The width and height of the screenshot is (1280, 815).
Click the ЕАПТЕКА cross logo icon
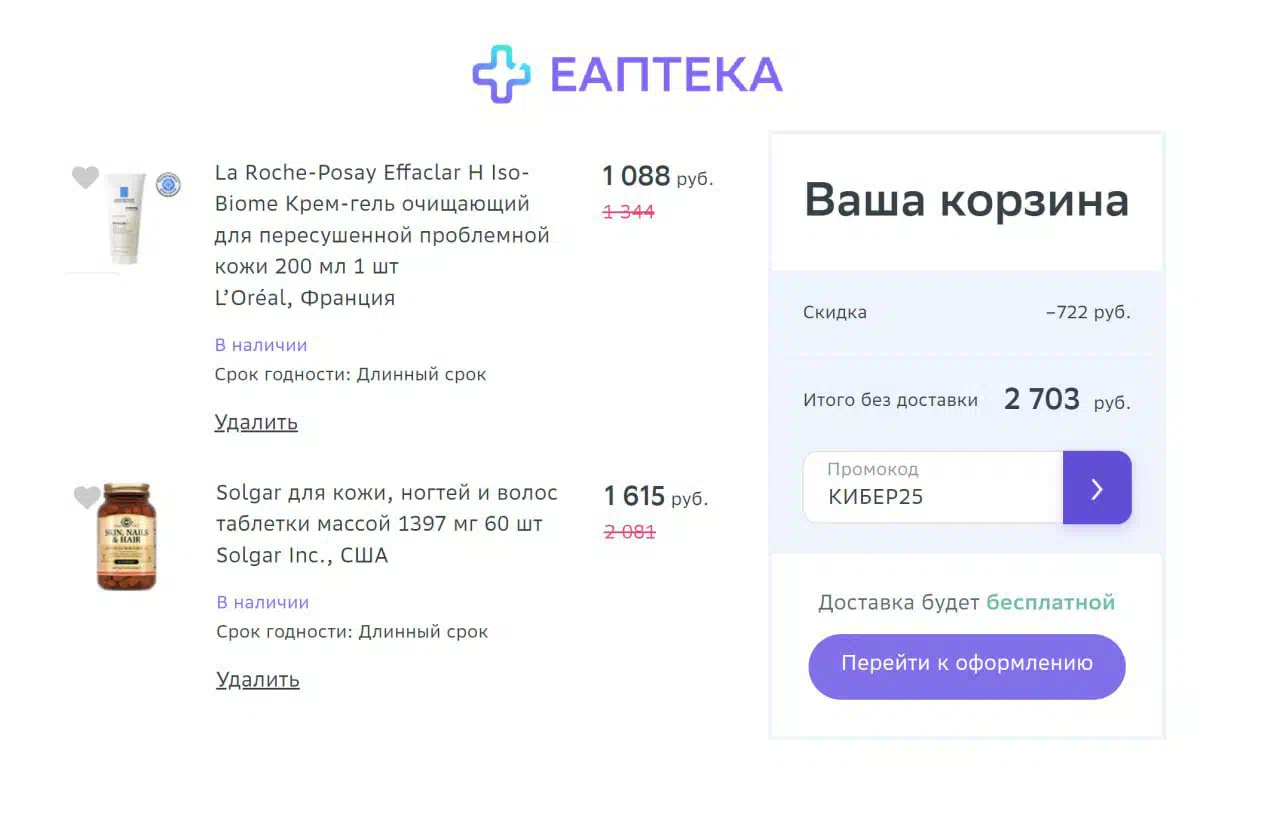[x=501, y=74]
